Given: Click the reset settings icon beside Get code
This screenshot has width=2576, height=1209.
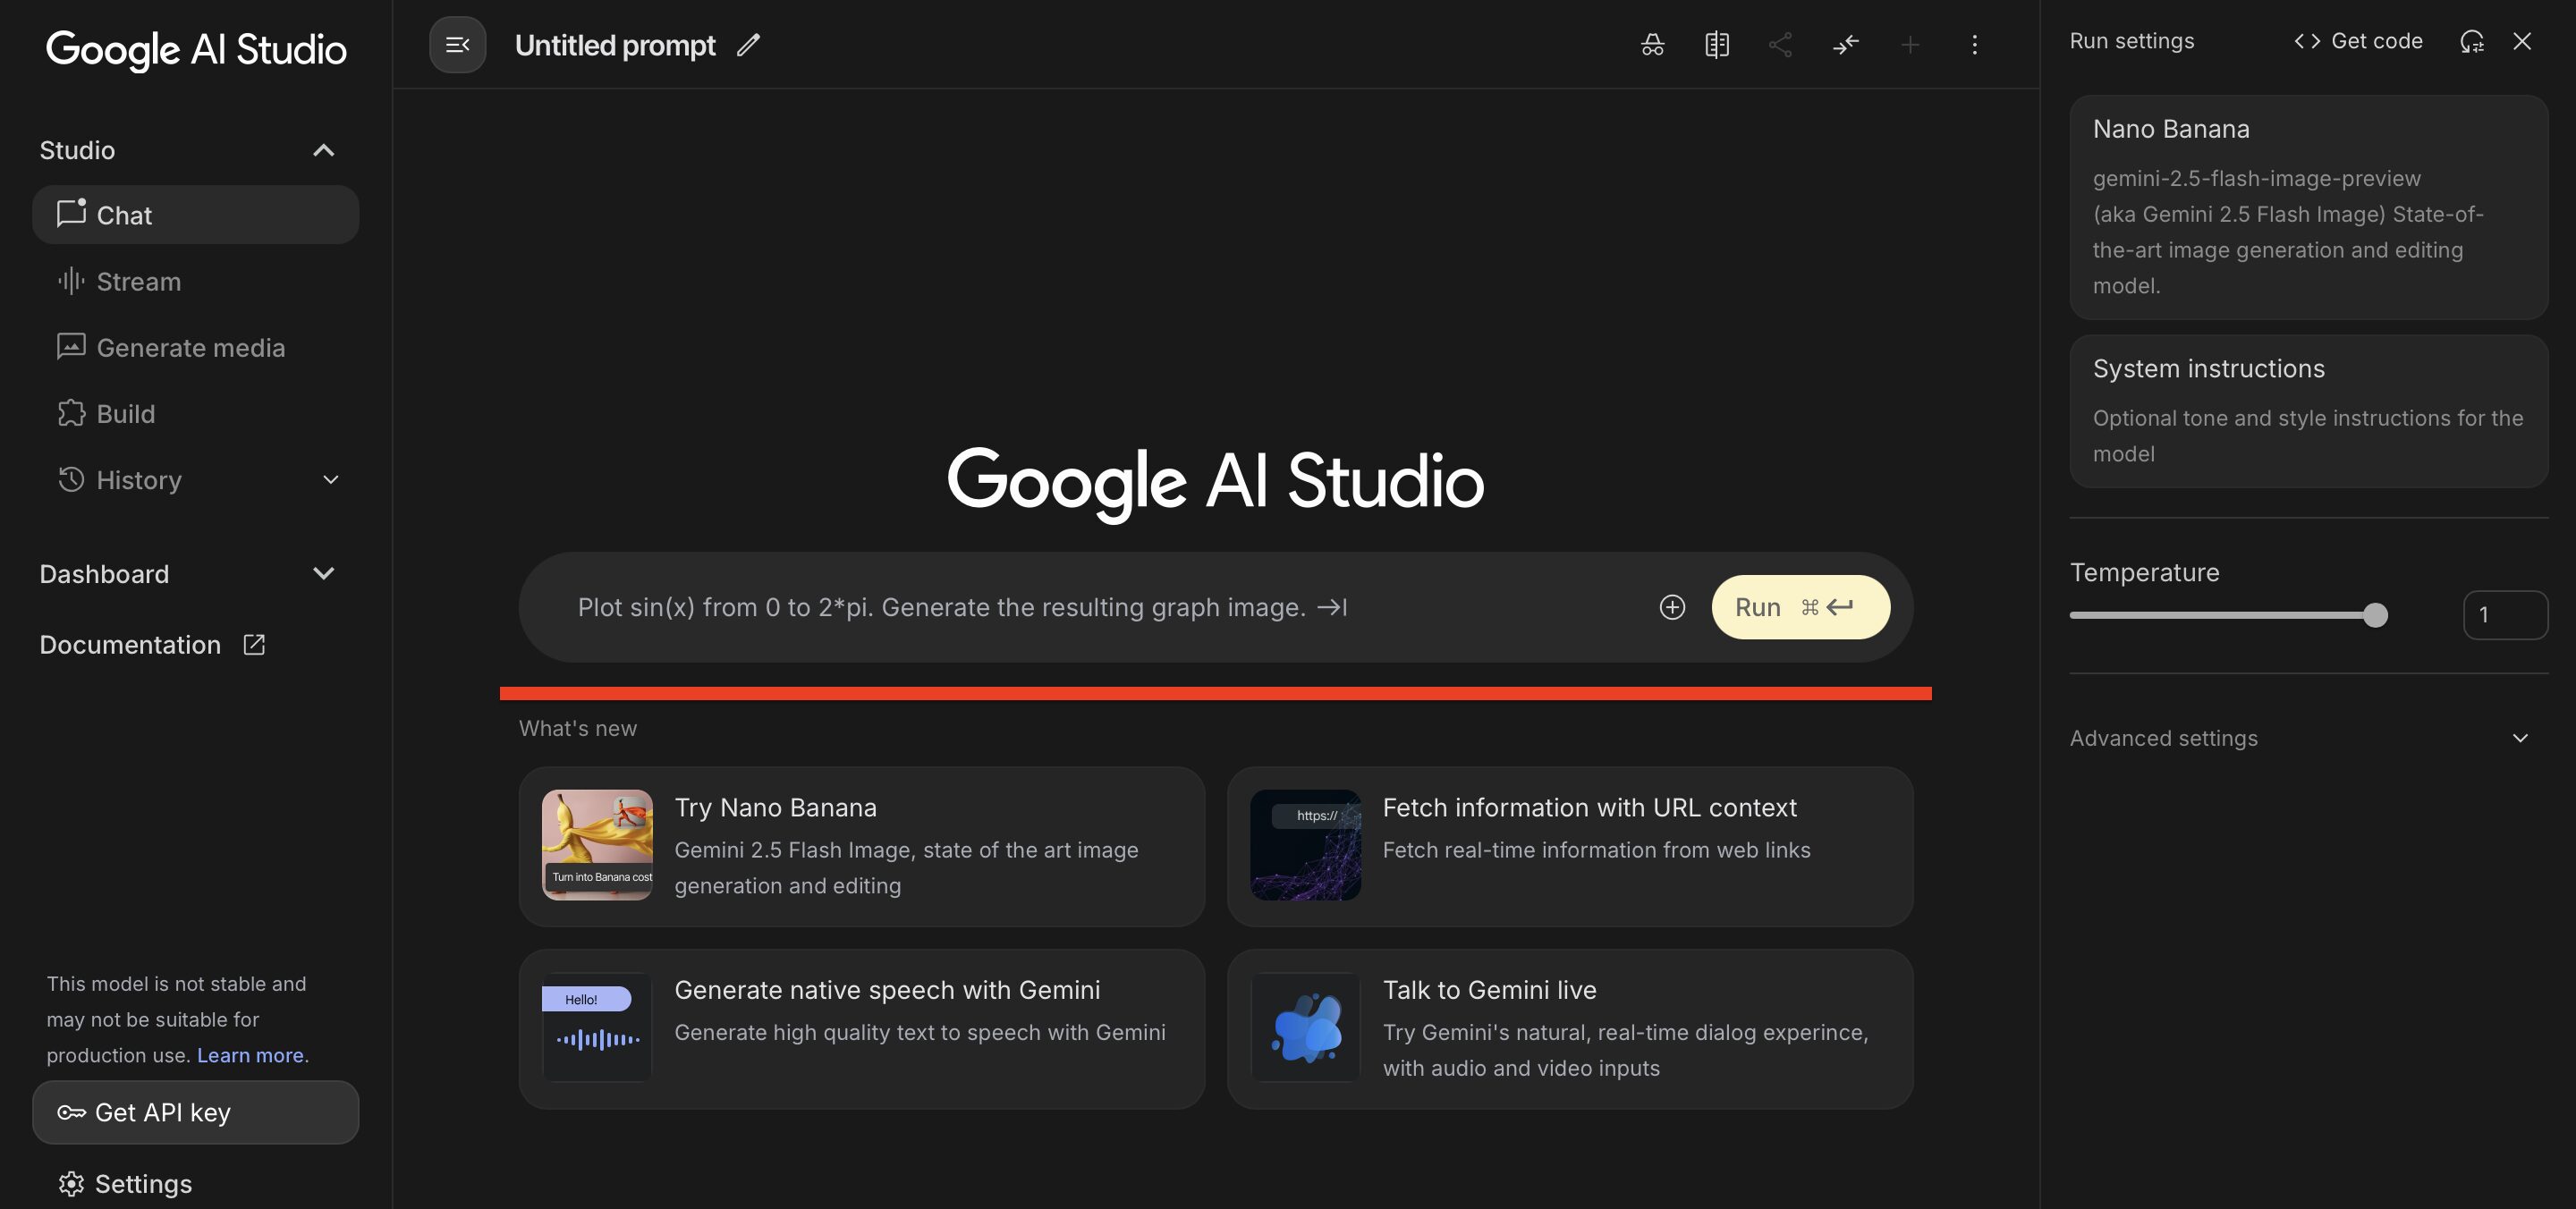Looking at the screenshot, I should tap(2471, 41).
